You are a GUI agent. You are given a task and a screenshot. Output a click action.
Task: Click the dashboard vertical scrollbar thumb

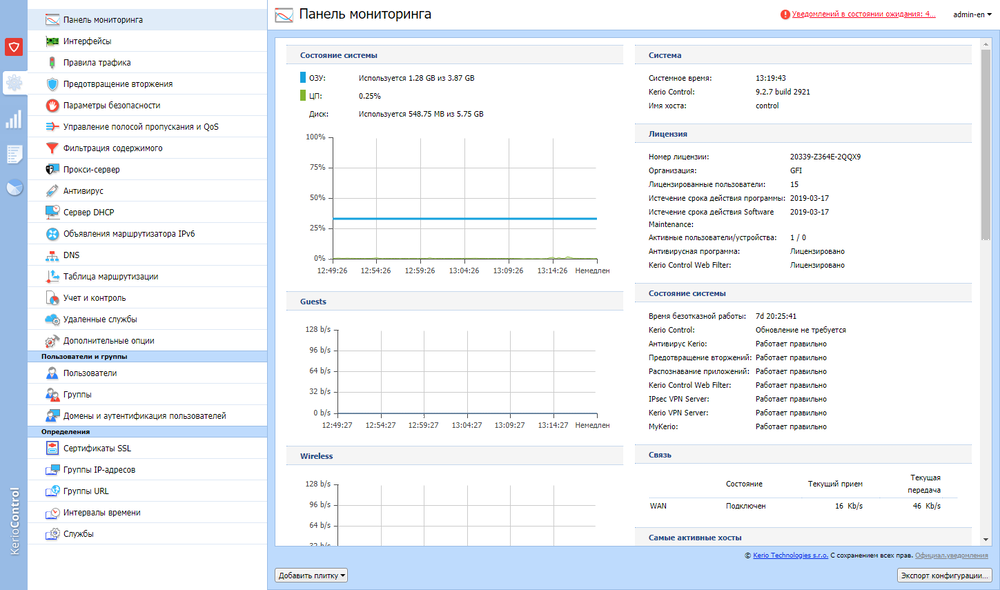click(985, 144)
